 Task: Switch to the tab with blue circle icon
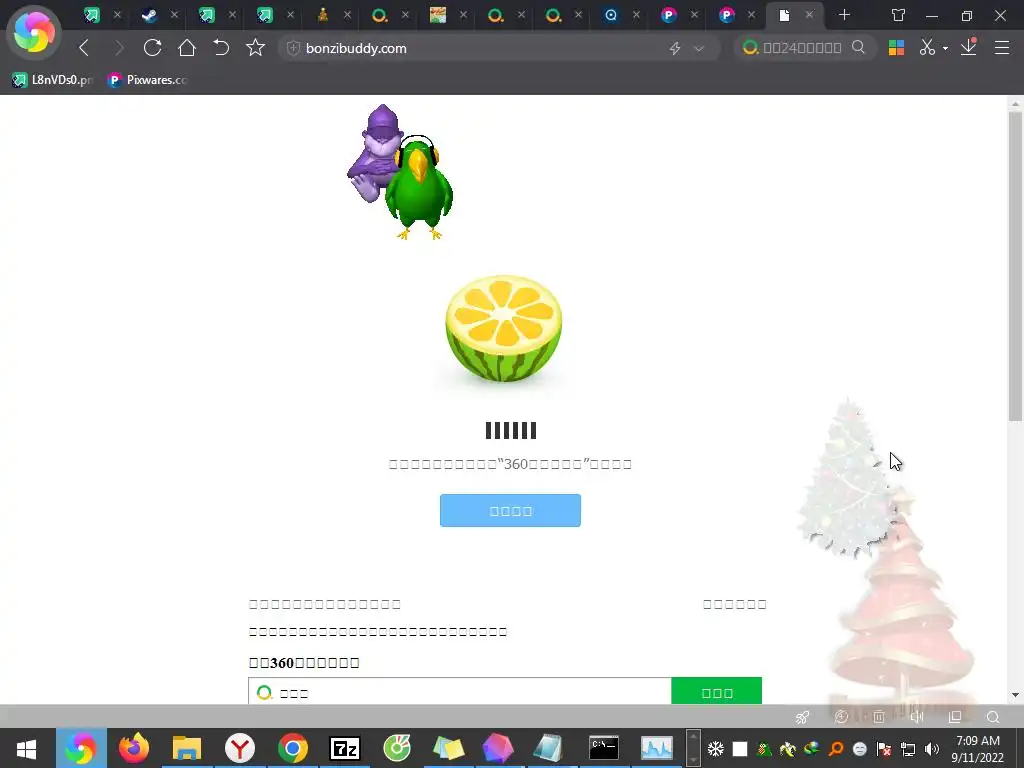click(611, 15)
